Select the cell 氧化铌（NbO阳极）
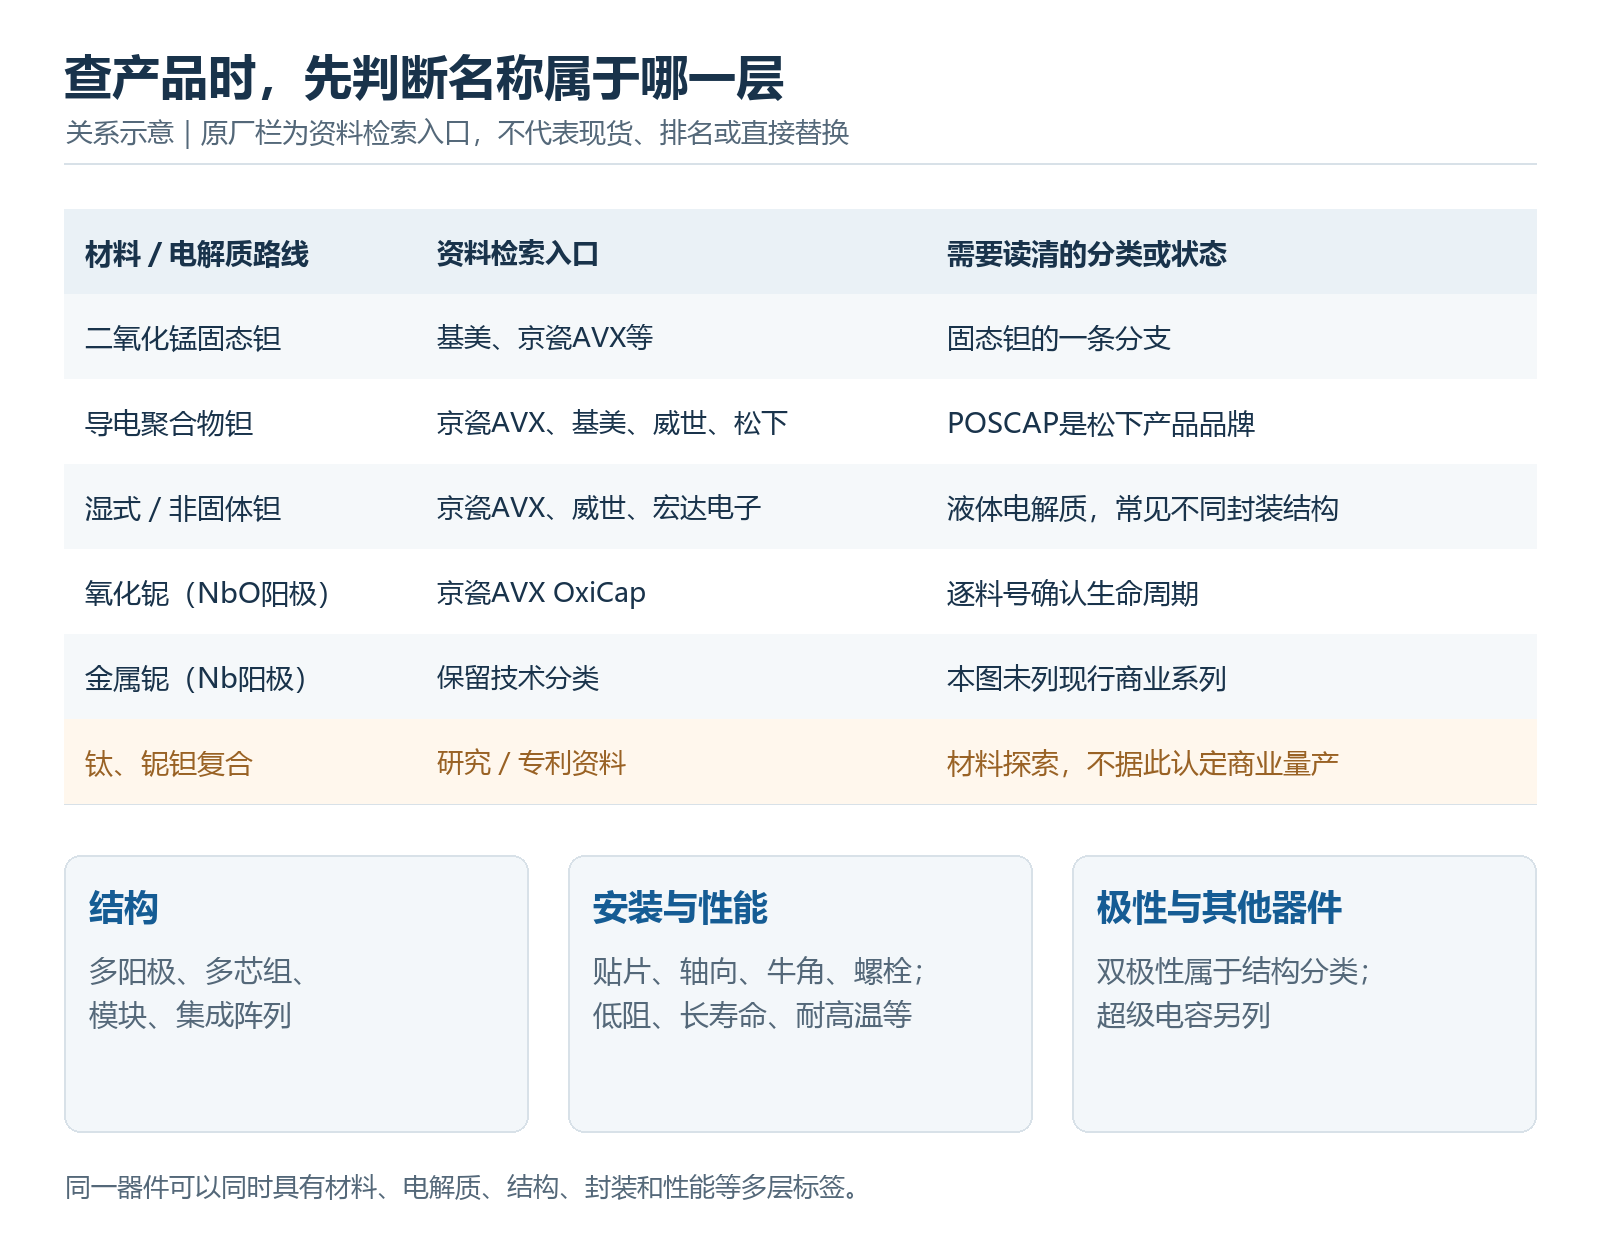Viewport: 1600px width, 1240px height. (207, 594)
